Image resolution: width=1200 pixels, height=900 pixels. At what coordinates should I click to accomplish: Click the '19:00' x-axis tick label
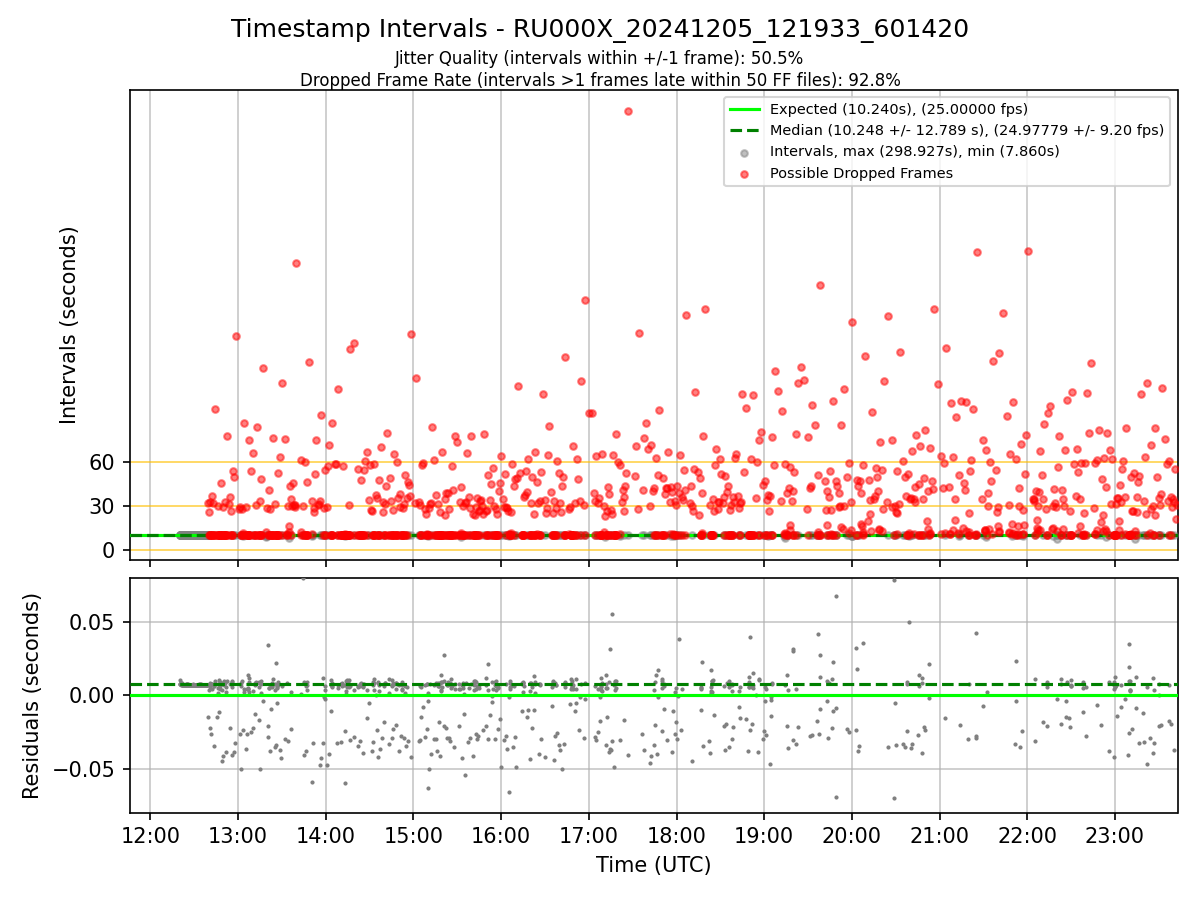pyautogui.click(x=764, y=836)
